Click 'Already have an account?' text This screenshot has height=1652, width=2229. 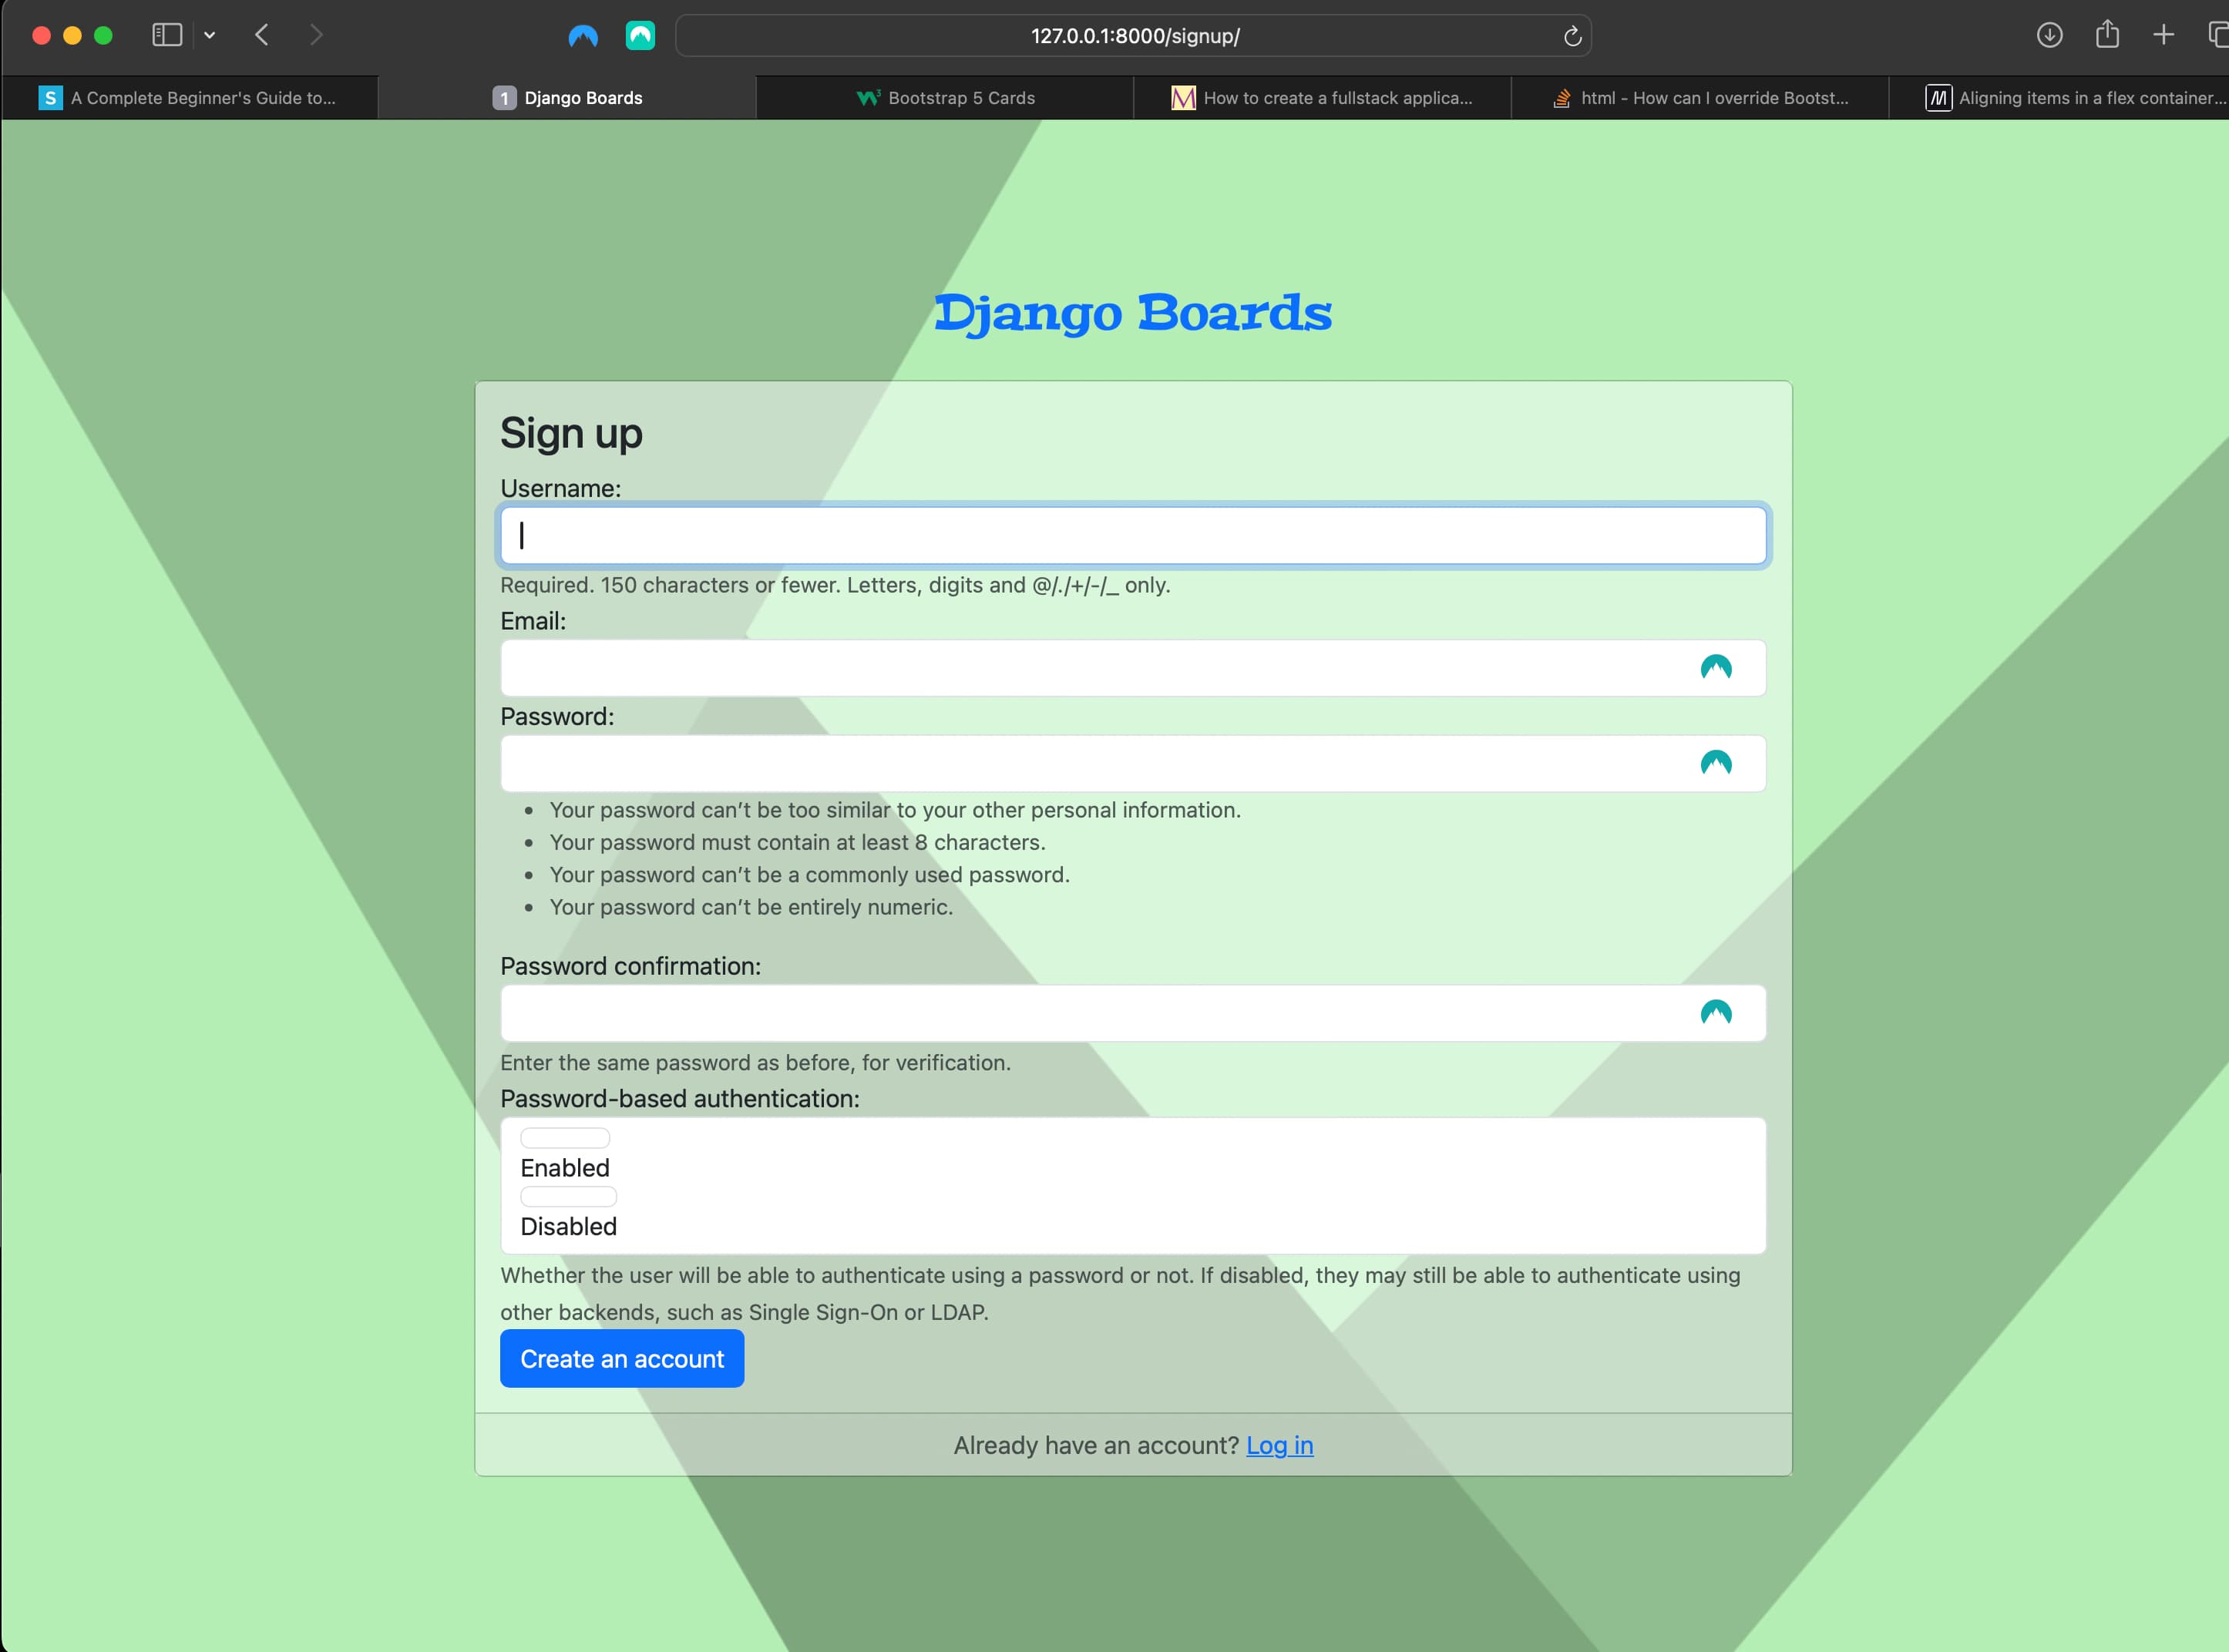1096,1445
